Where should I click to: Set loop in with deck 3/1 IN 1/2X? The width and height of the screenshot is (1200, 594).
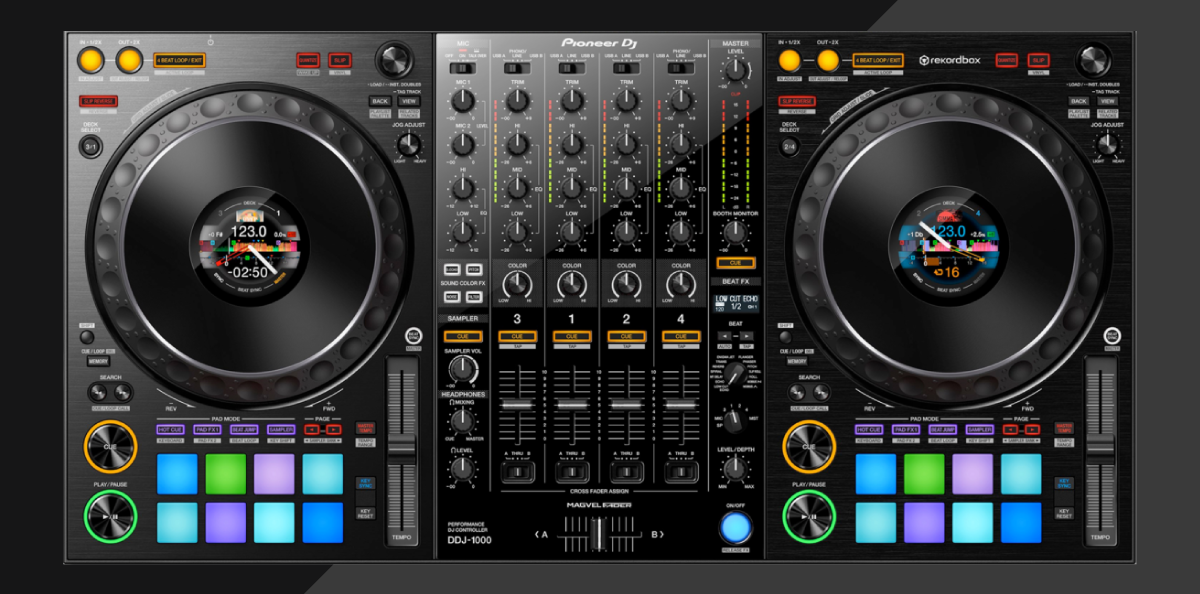click(x=91, y=60)
